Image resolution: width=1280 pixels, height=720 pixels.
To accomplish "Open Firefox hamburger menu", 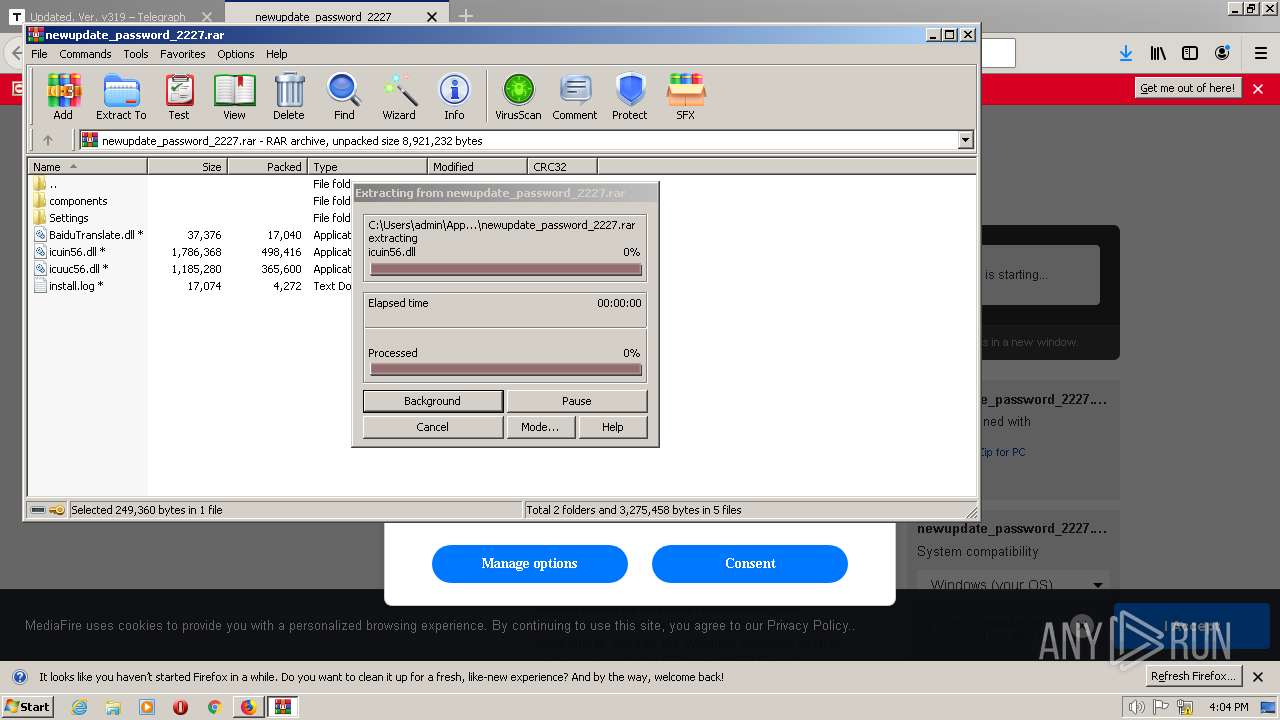I will coord(1261,53).
